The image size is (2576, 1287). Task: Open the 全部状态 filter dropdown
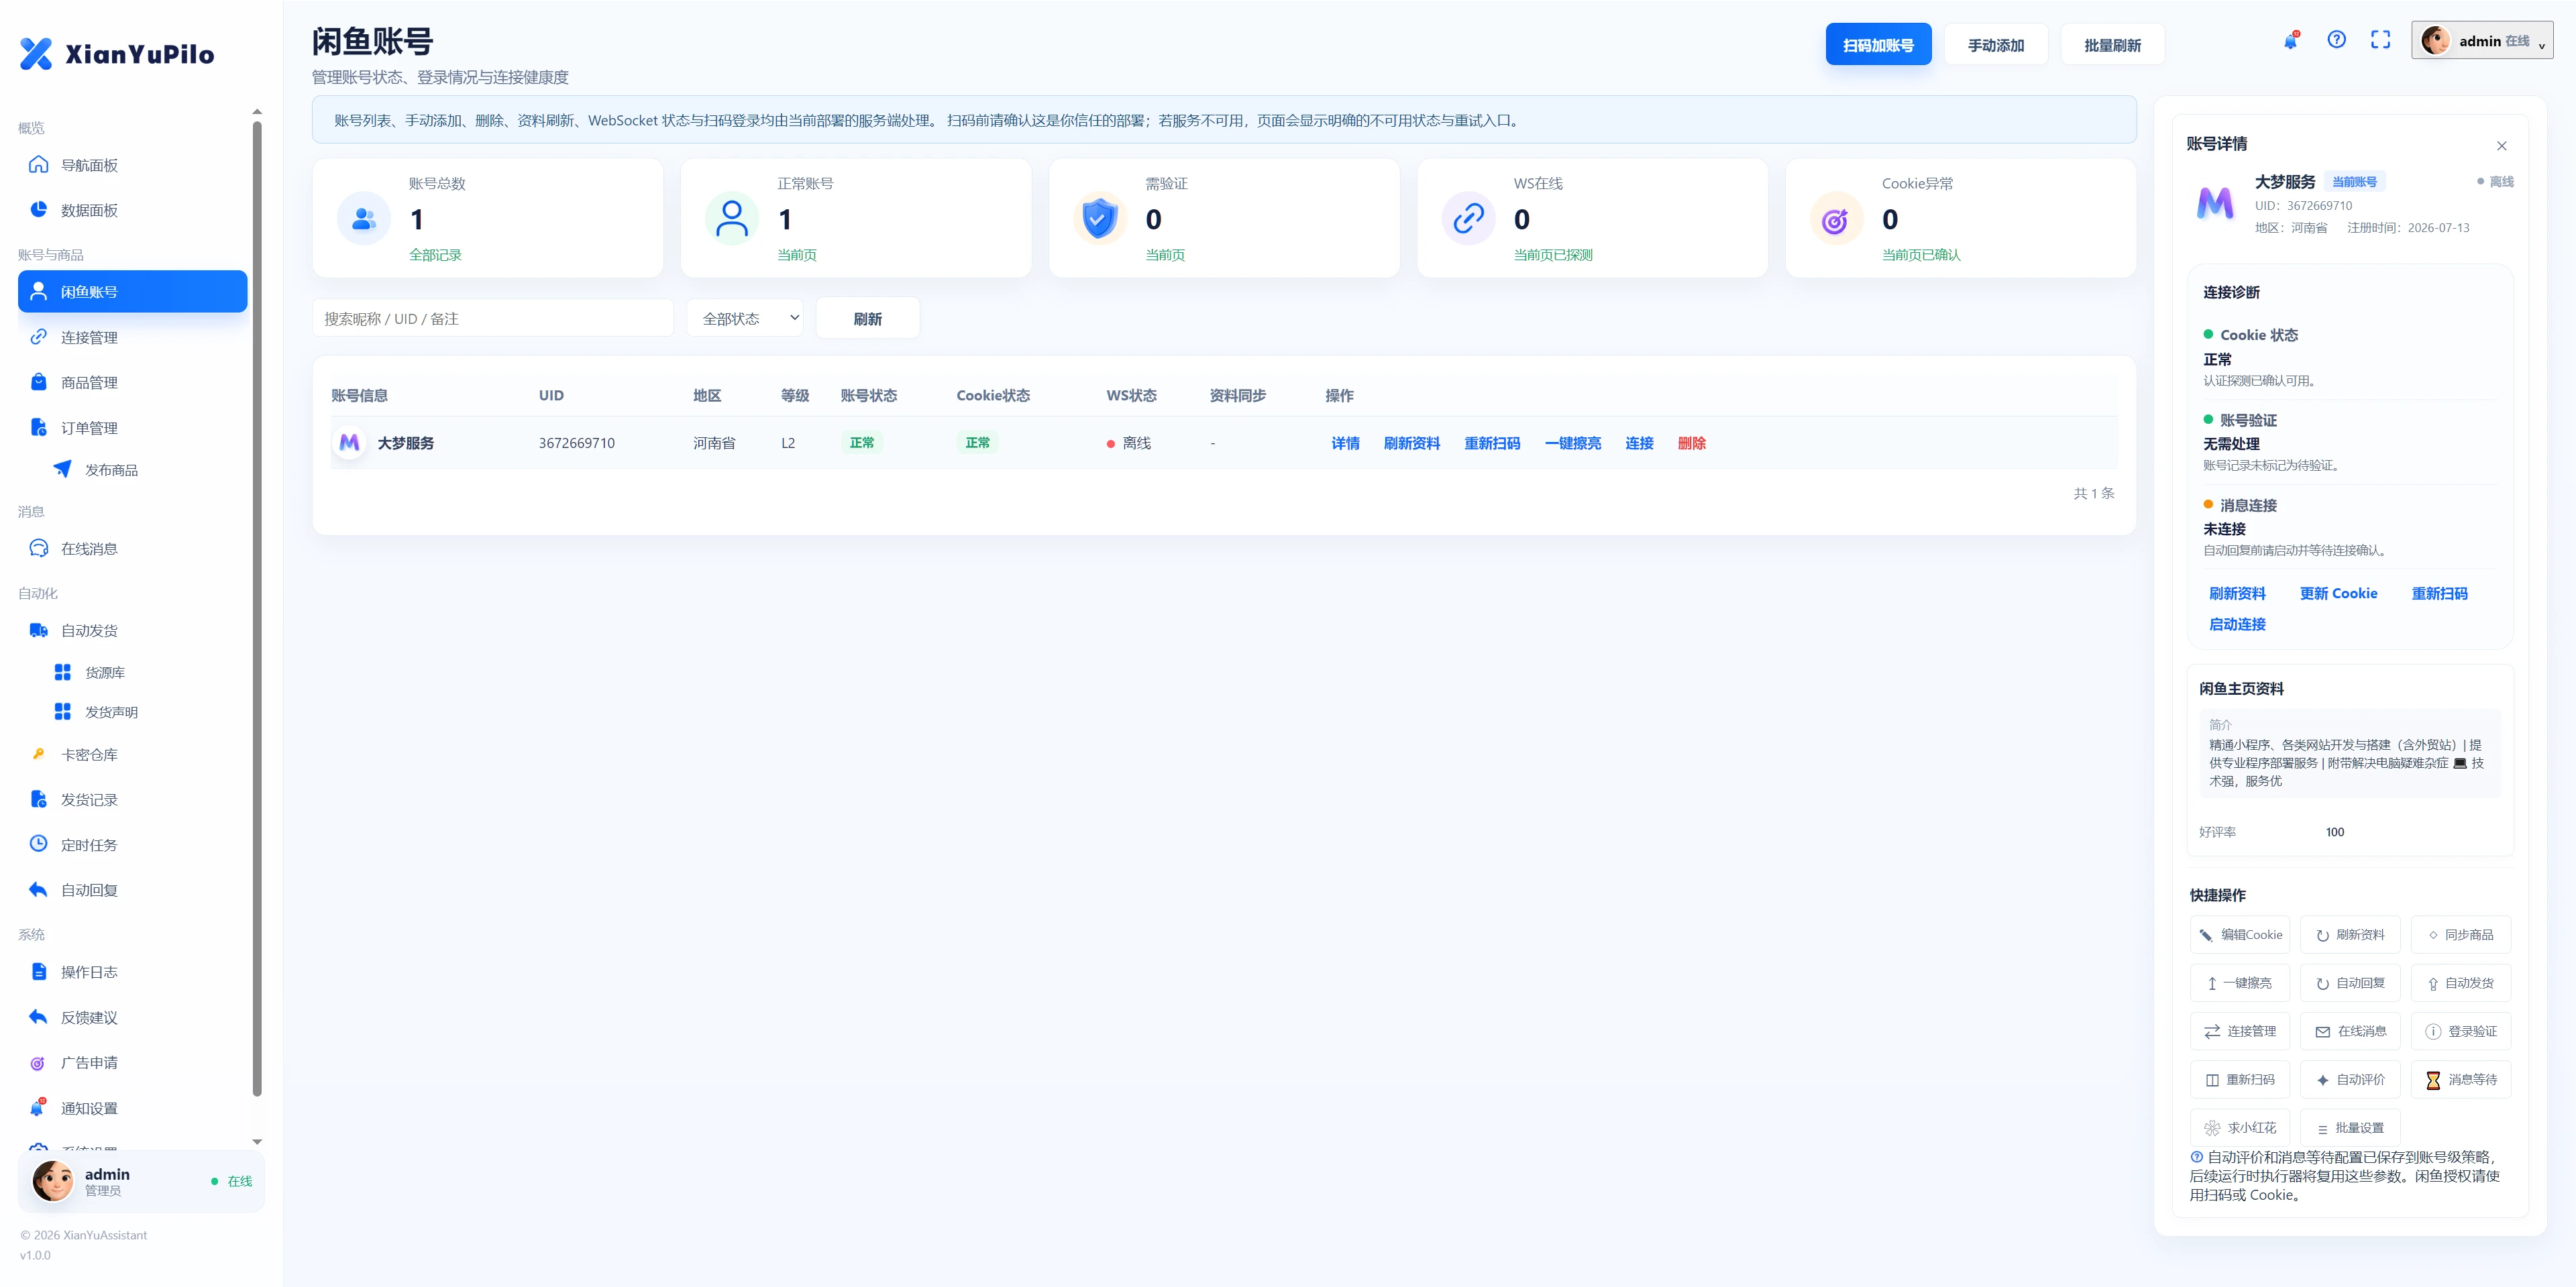tap(745, 319)
